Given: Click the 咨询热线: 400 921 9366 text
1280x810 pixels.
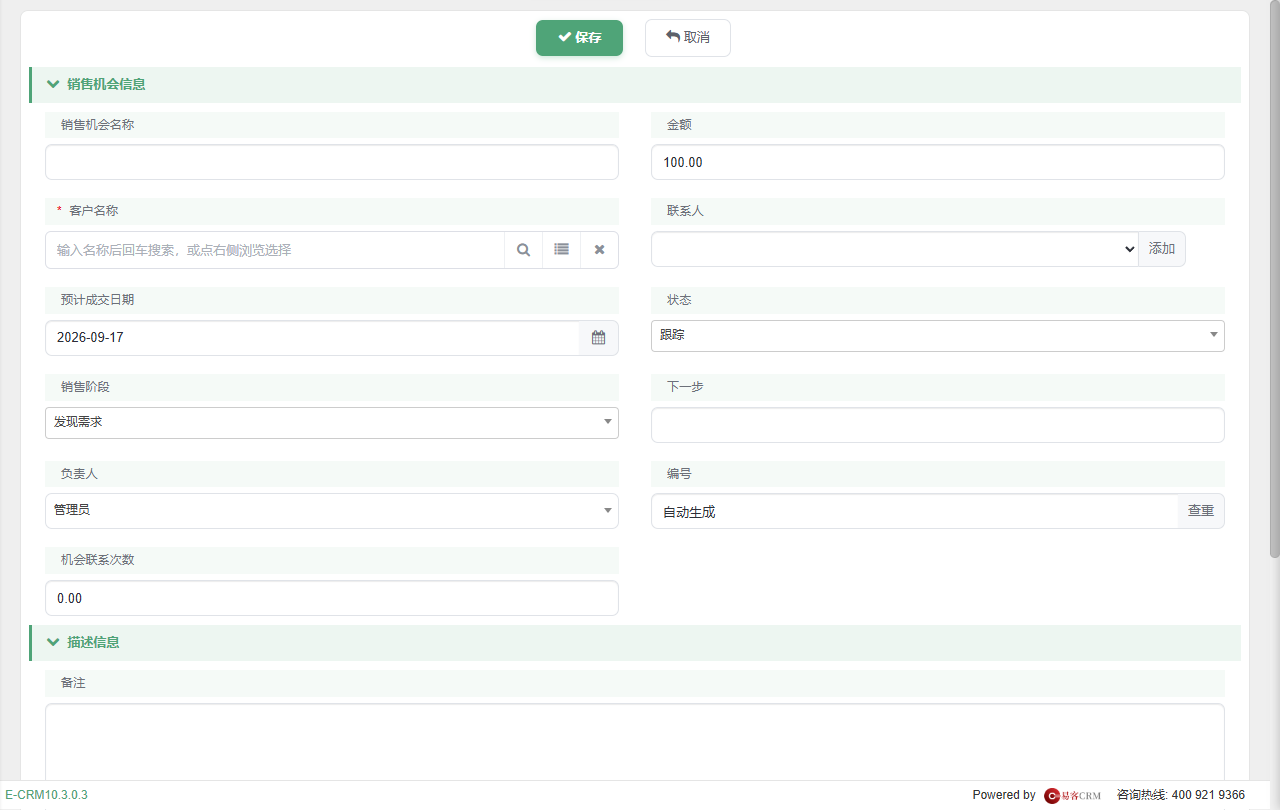Looking at the screenshot, I should [1181, 795].
